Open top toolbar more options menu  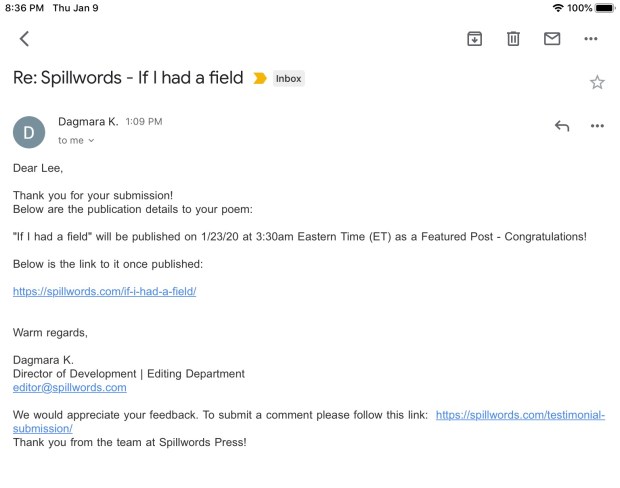click(x=591, y=39)
